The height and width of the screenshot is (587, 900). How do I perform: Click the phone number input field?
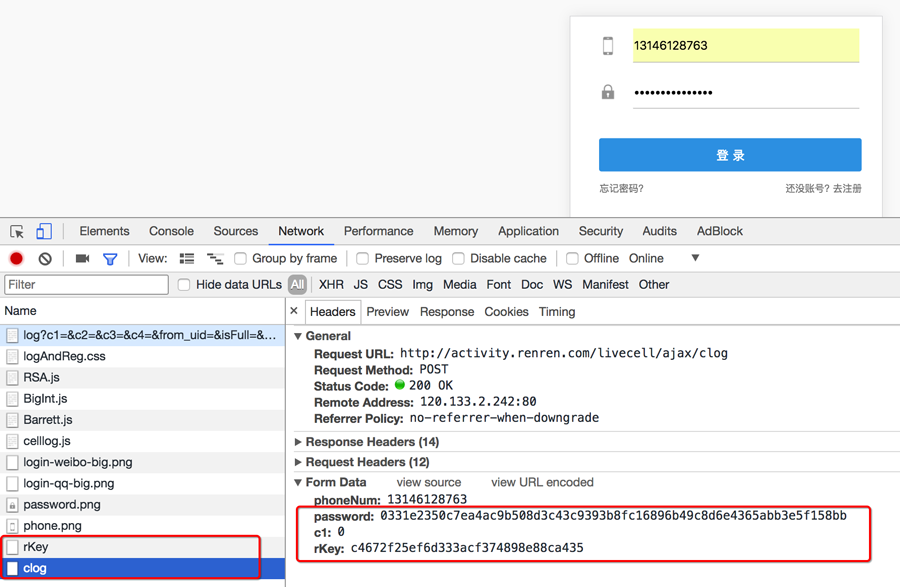746,45
